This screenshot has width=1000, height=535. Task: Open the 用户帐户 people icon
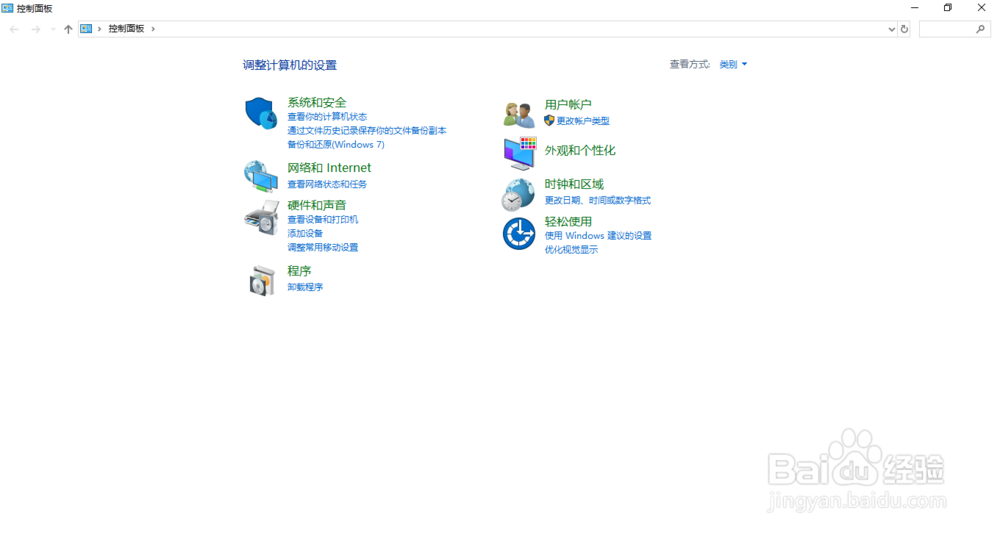(x=518, y=115)
